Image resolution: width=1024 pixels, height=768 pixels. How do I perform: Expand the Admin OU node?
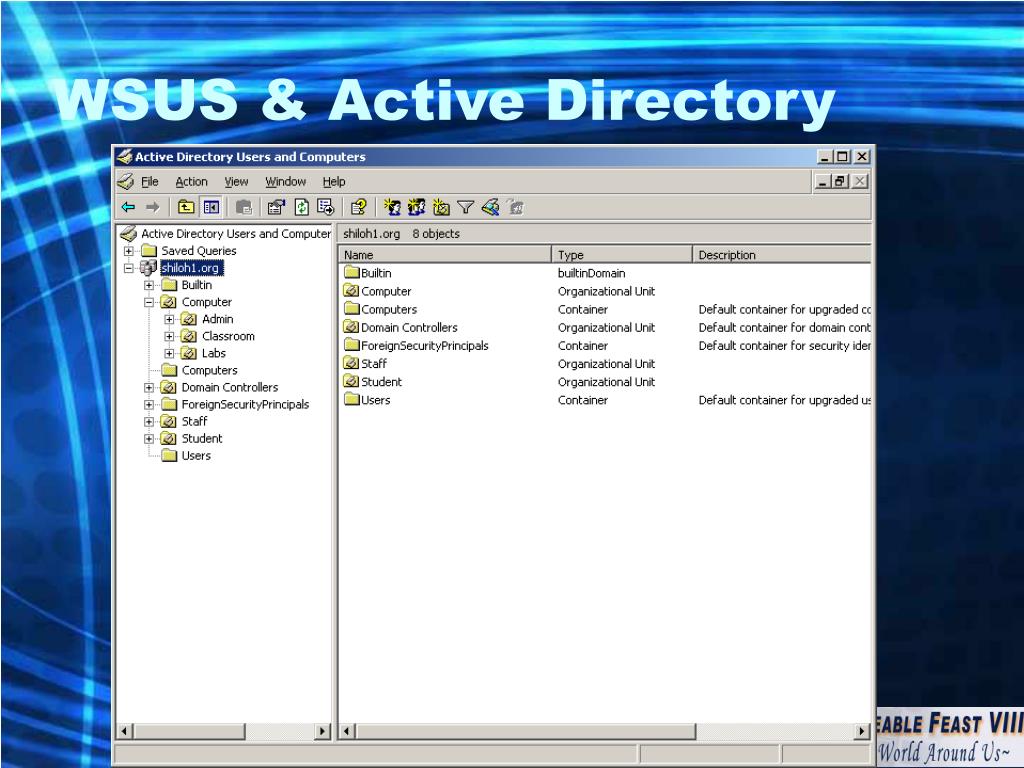(x=169, y=319)
